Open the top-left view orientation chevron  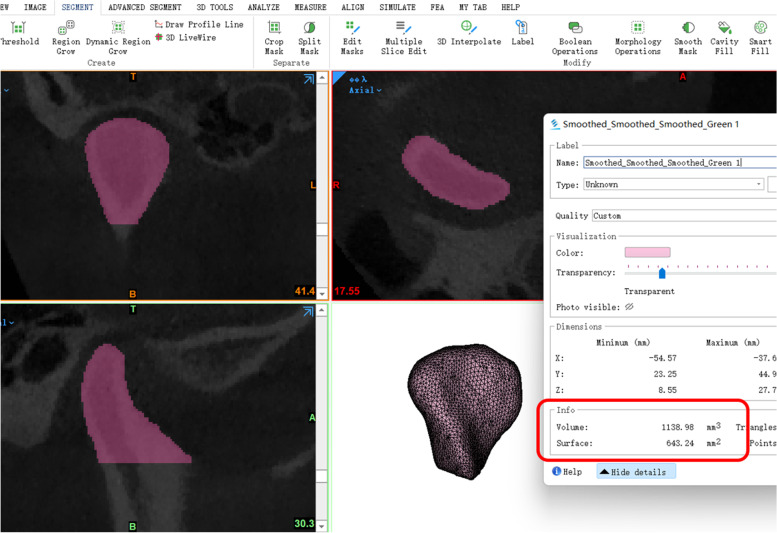point(6,91)
